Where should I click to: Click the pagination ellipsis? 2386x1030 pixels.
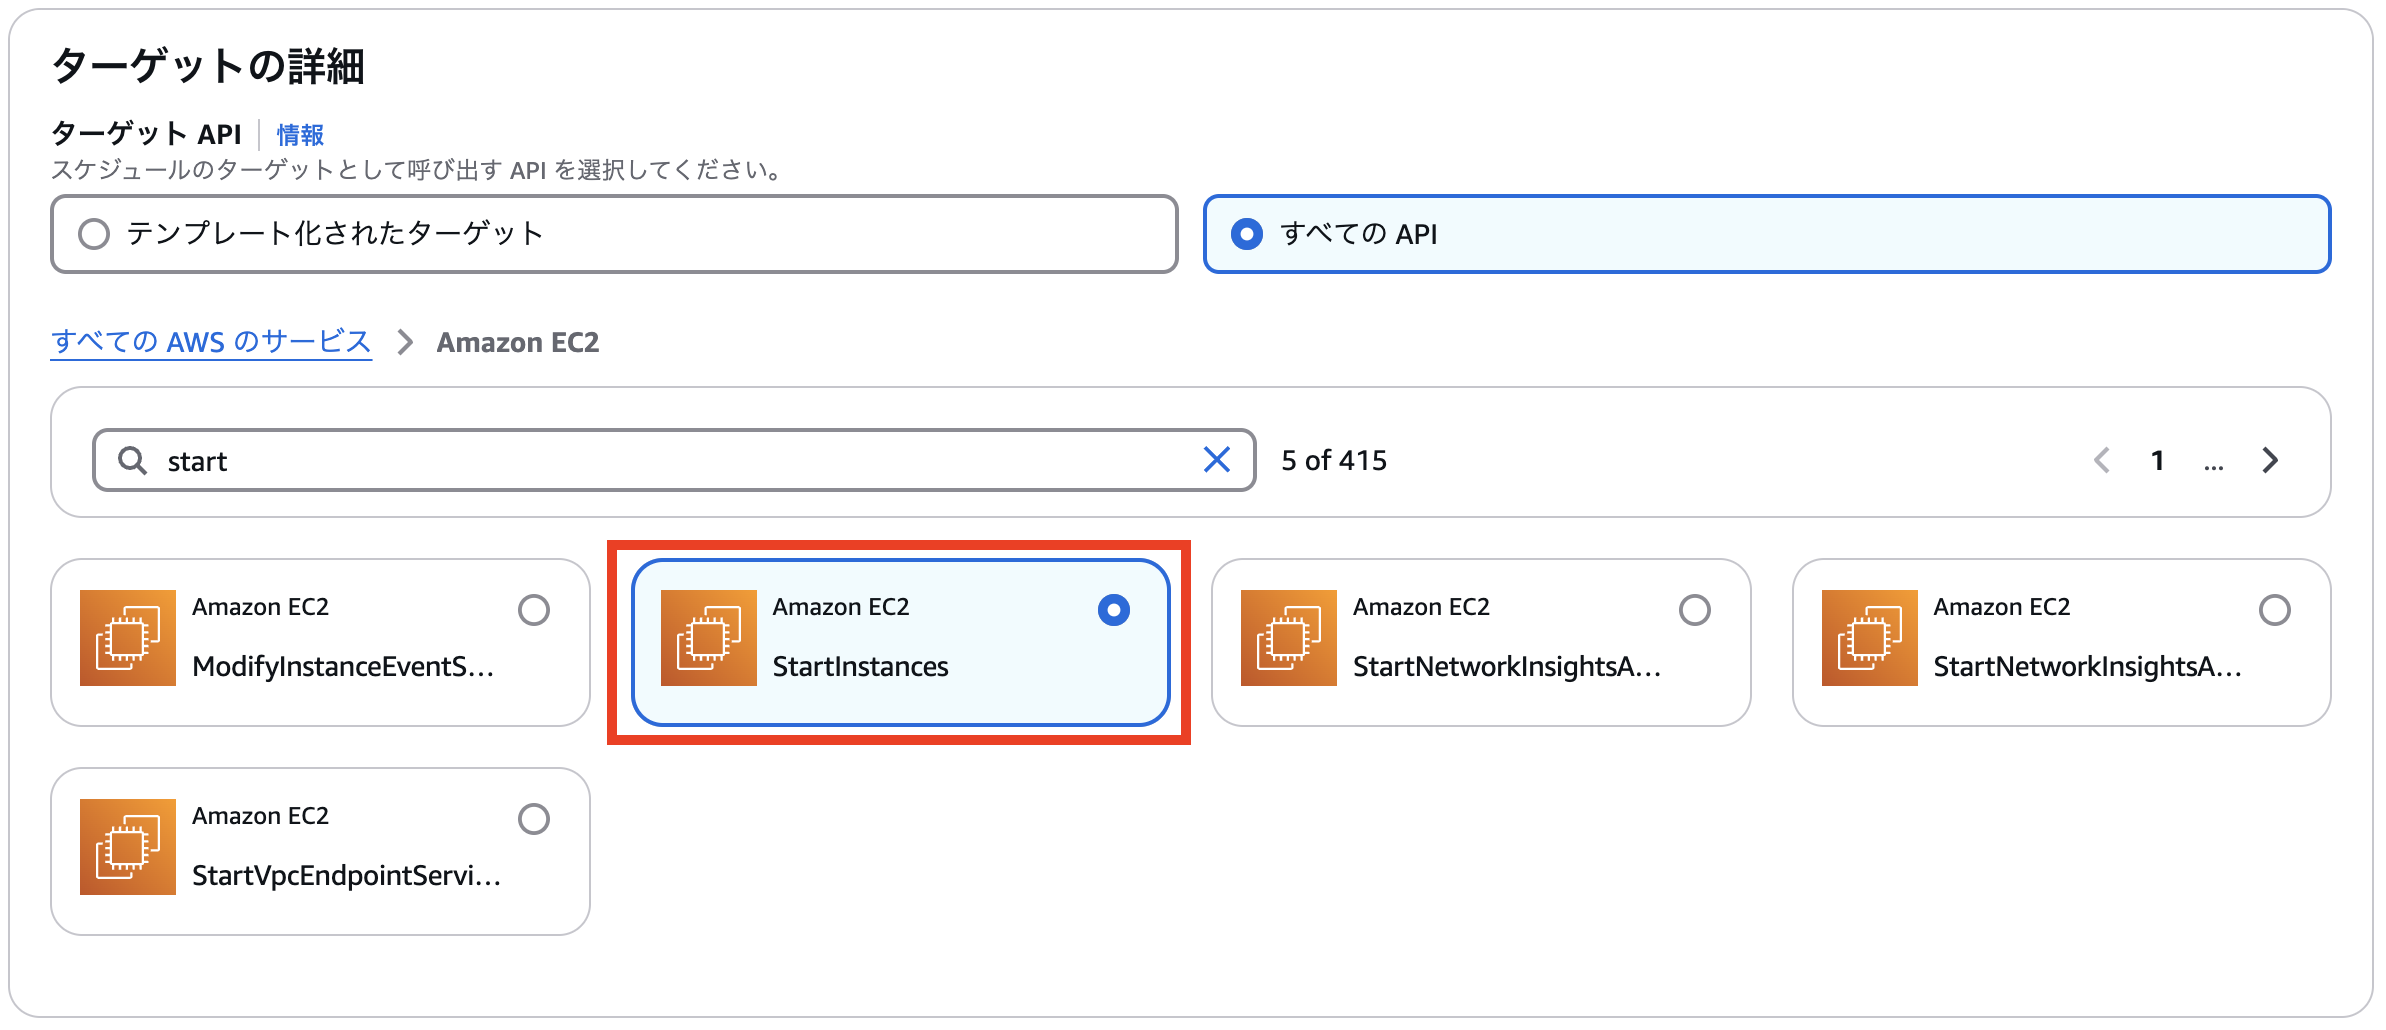coord(2214,465)
